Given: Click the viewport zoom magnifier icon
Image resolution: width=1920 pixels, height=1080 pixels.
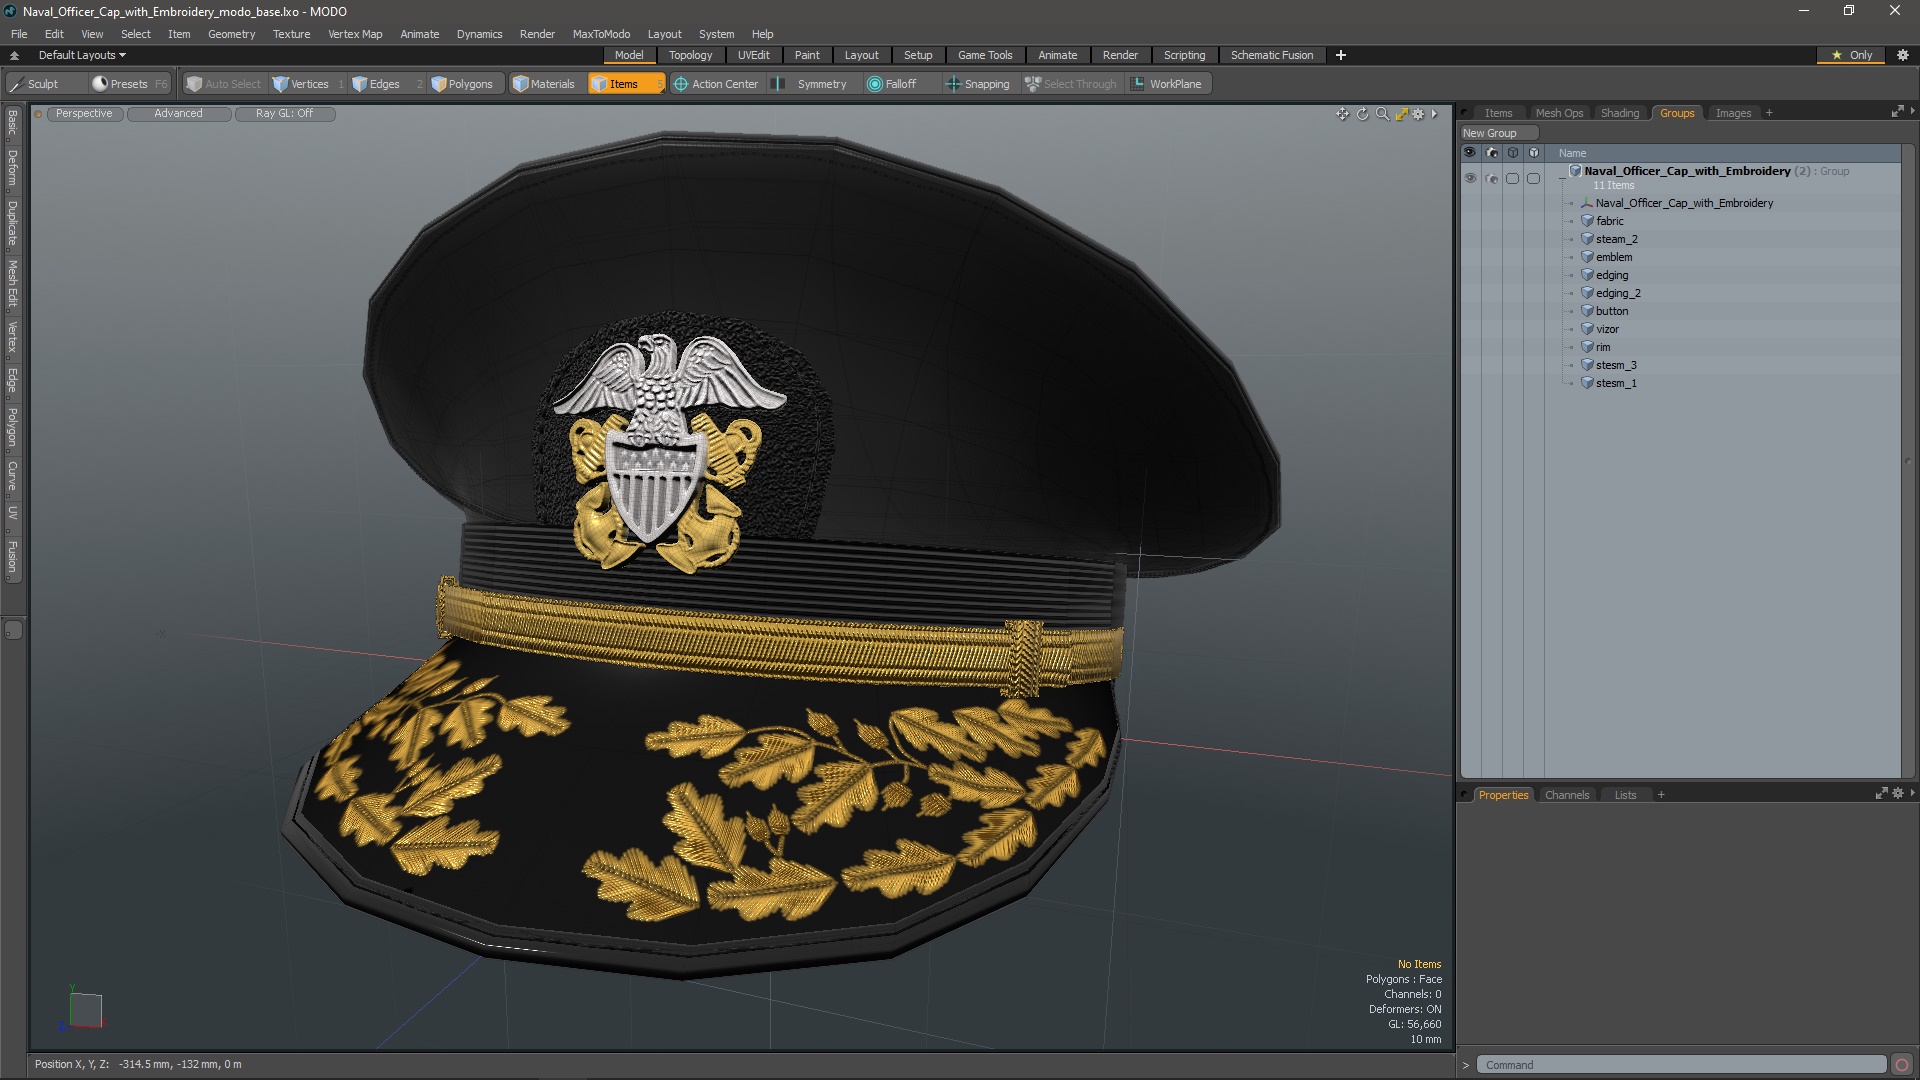Looking at the screenshot, I should (x=1382, y=114).
